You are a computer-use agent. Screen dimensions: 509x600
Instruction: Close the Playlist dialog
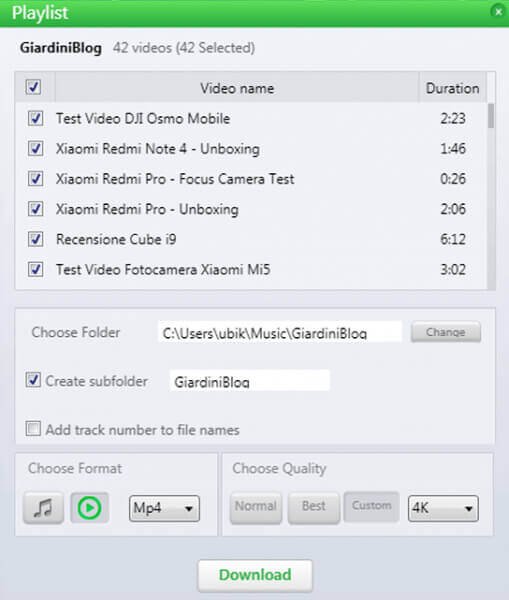coord(498,12)
